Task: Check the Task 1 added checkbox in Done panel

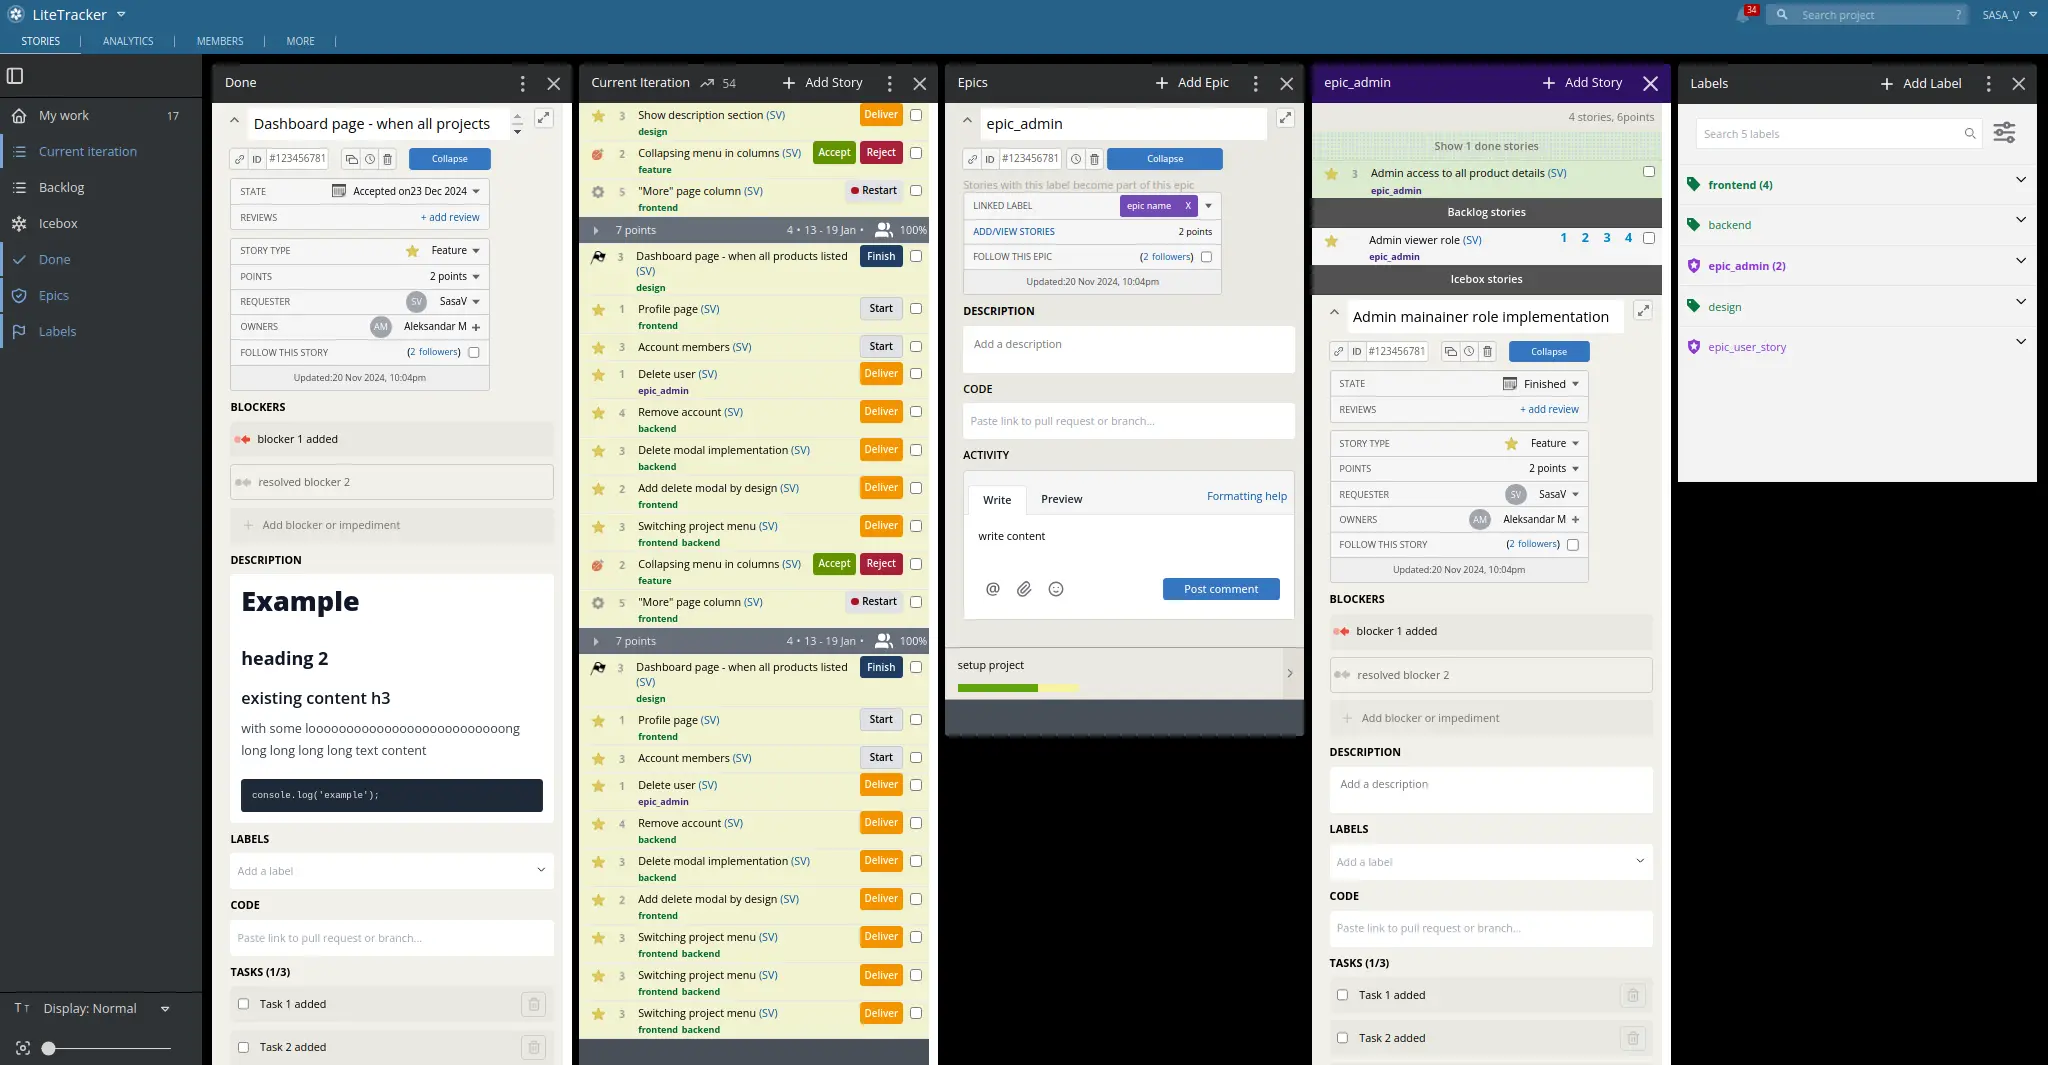Action: point(243,1004)
